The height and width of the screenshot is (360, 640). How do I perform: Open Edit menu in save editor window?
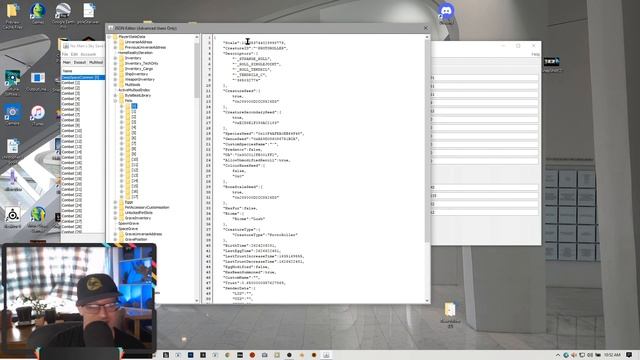pos(74,54)
